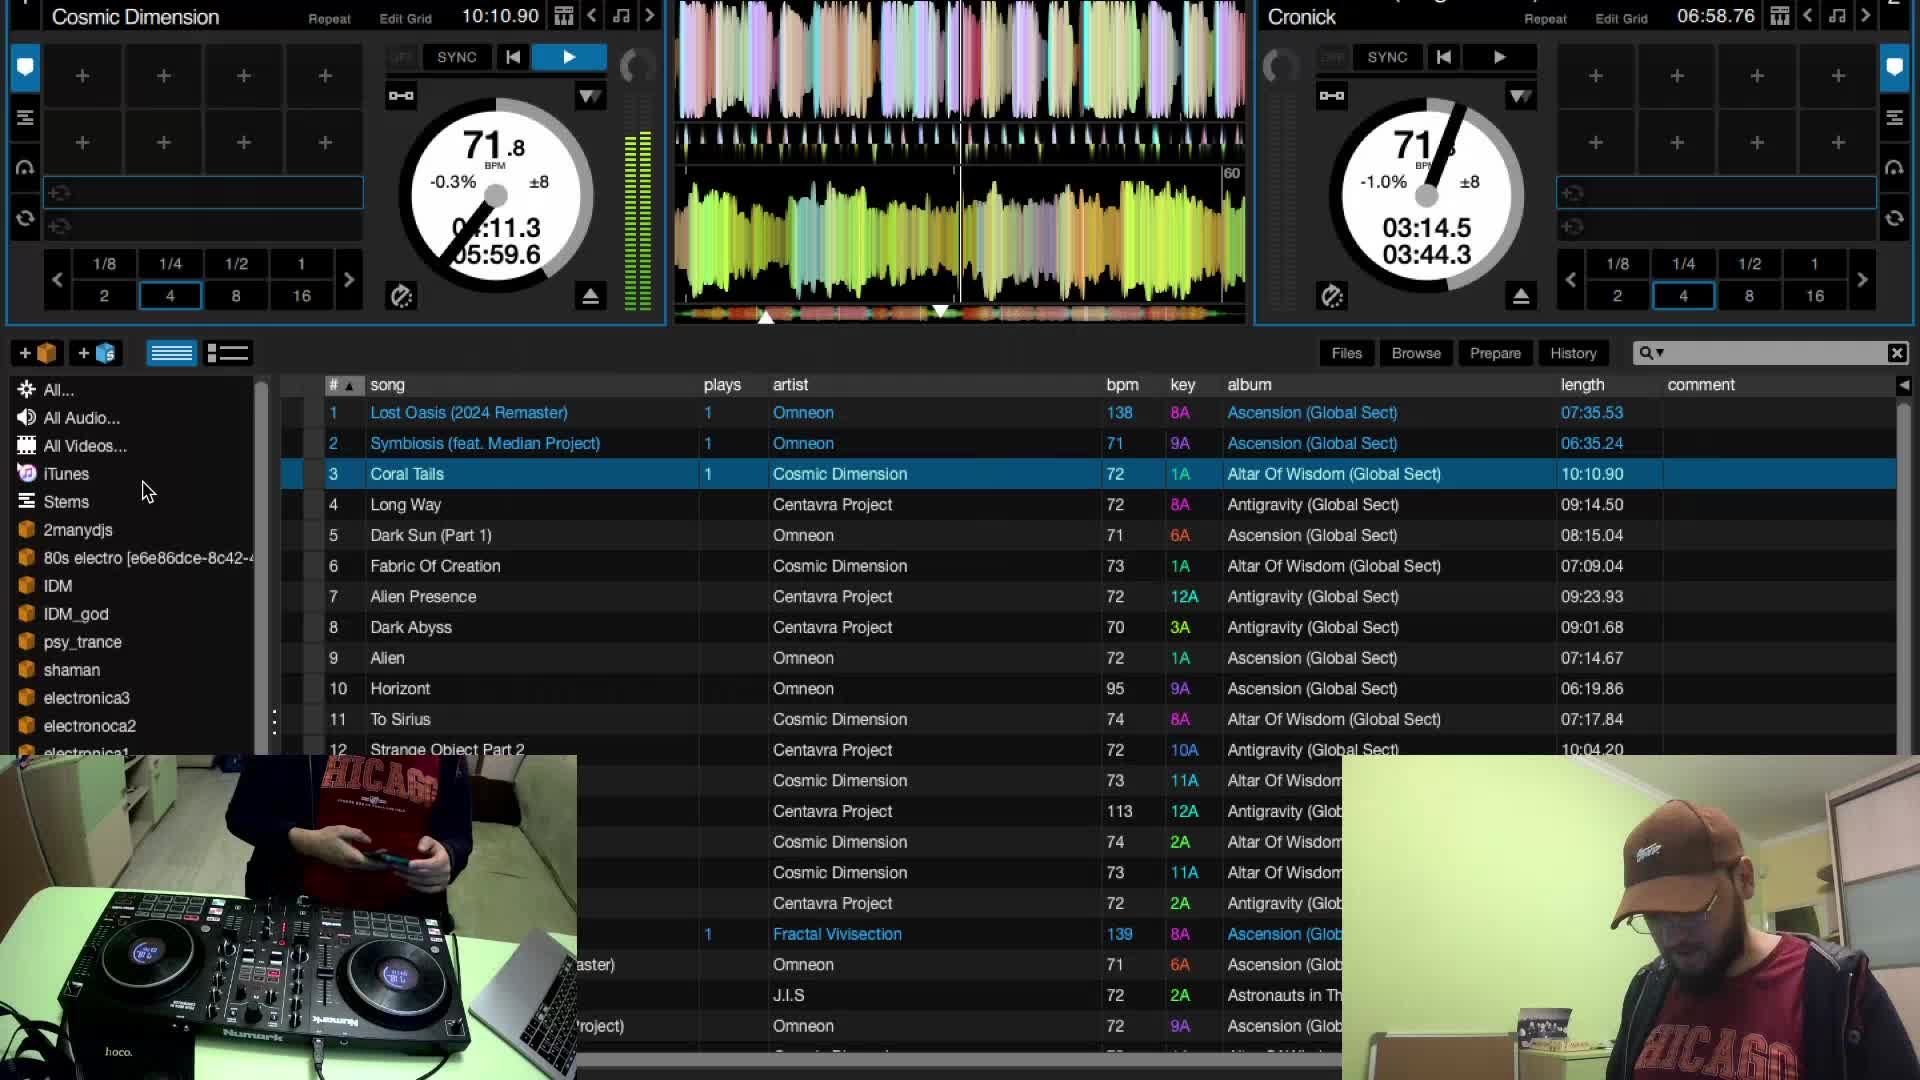The image size is (1920, 1080).
Task: Open the History panel
Action: click(x=1573, y=353)
